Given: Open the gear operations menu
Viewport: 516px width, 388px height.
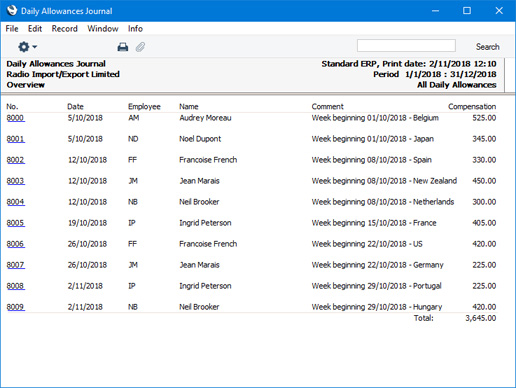Looking at the screenshot, I should pos(27,47).
